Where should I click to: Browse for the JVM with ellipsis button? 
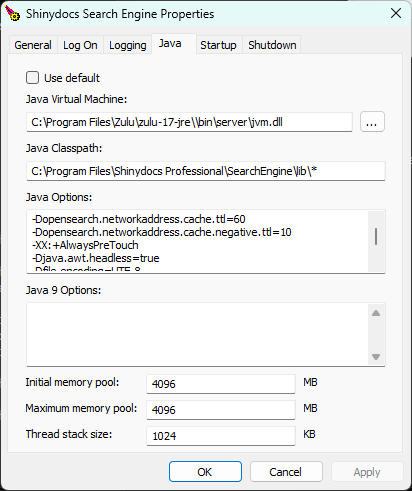(372, 122)
